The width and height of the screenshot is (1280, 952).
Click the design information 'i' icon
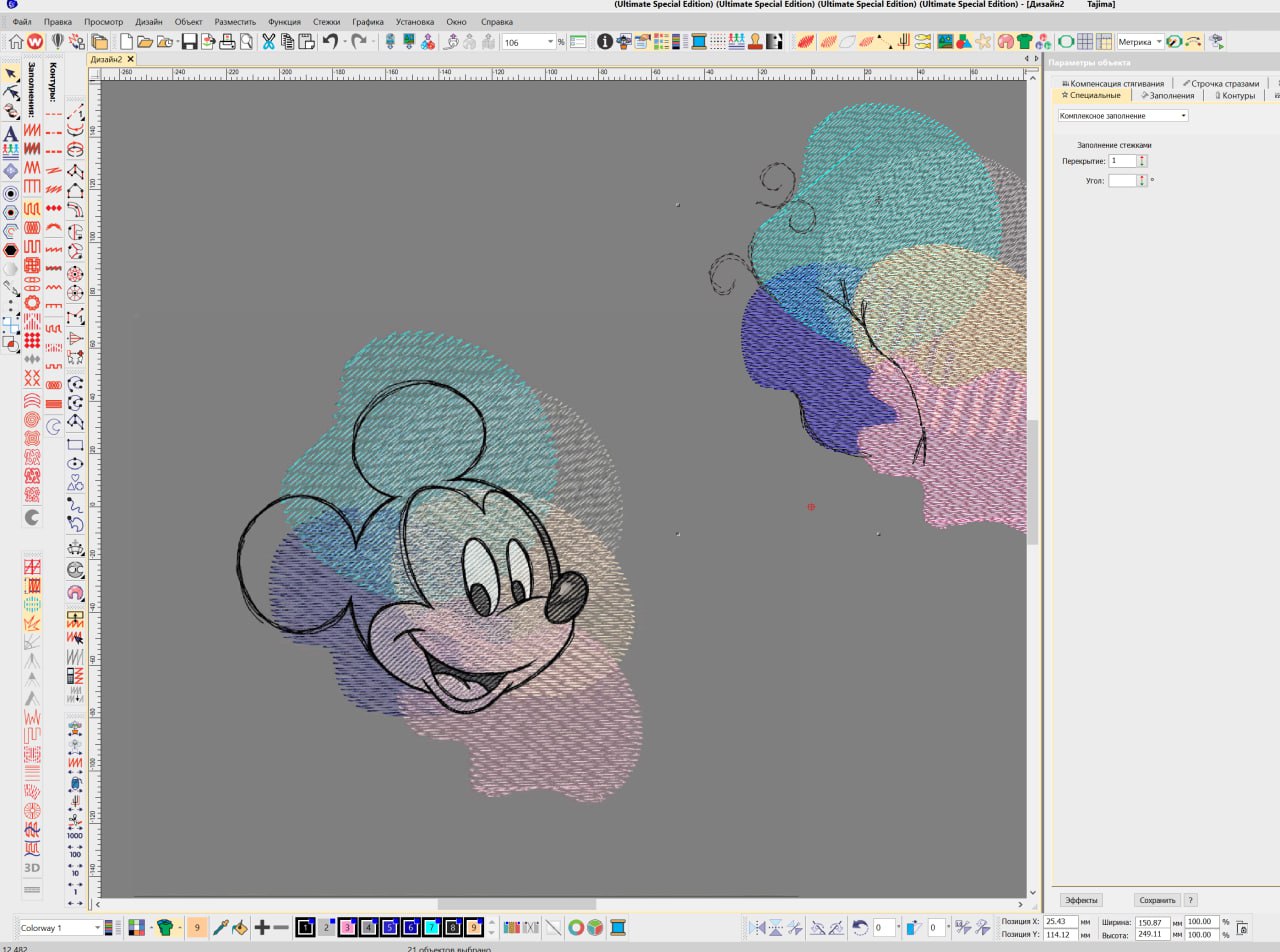point(605,42)
